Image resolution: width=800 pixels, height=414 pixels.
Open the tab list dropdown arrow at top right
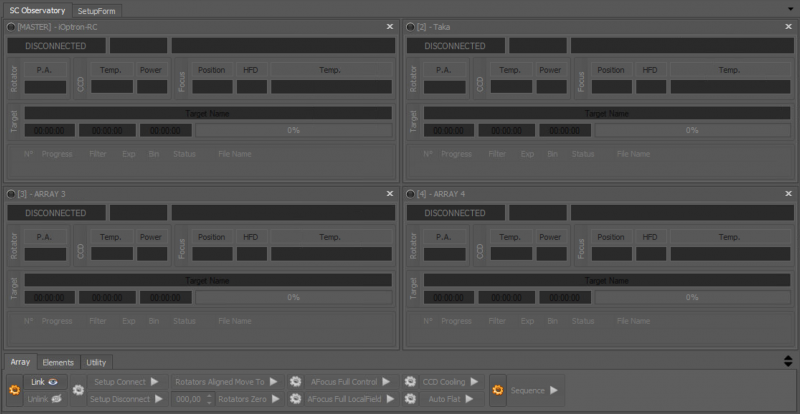coord(790,9)
